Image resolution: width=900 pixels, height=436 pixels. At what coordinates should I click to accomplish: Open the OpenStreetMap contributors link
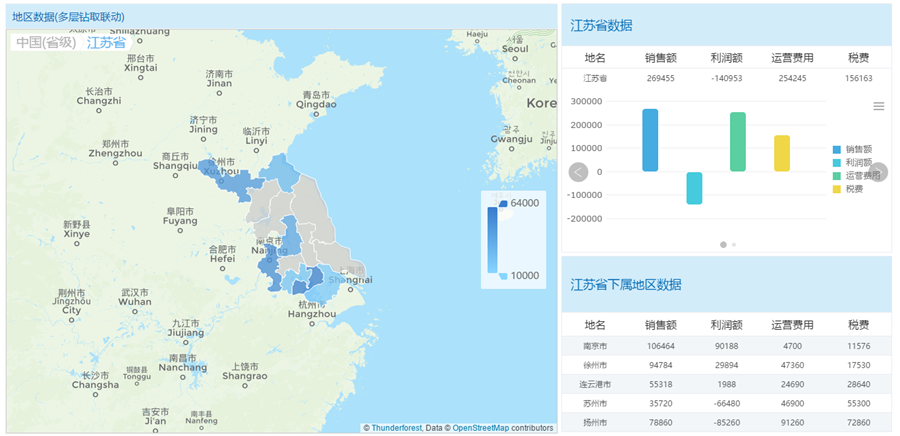pyautogui.click(x=481, y=428)
